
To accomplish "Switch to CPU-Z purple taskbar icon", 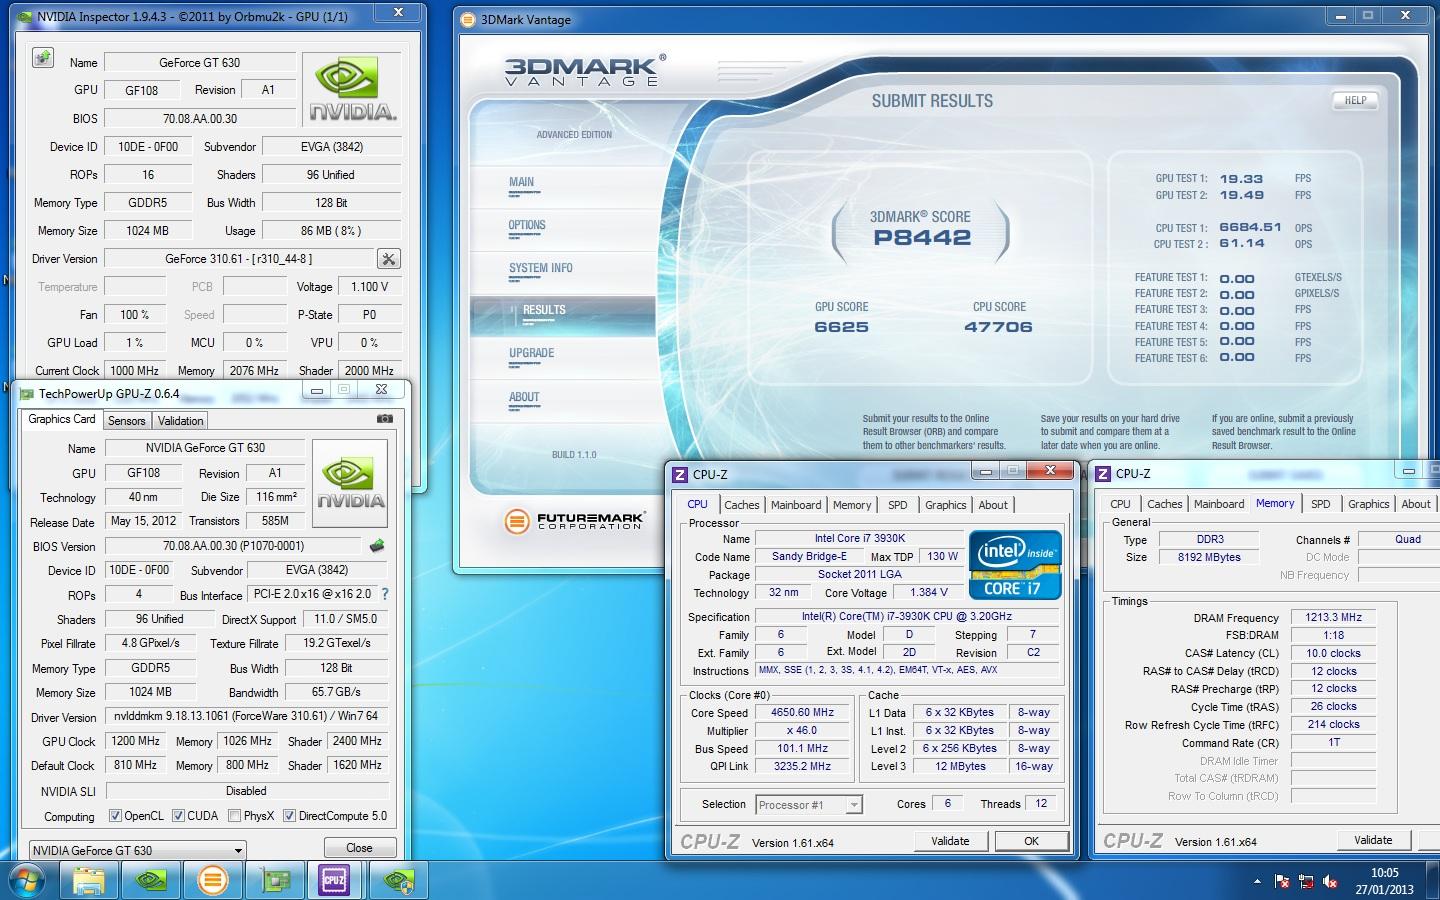I will (x=334, y=881).
